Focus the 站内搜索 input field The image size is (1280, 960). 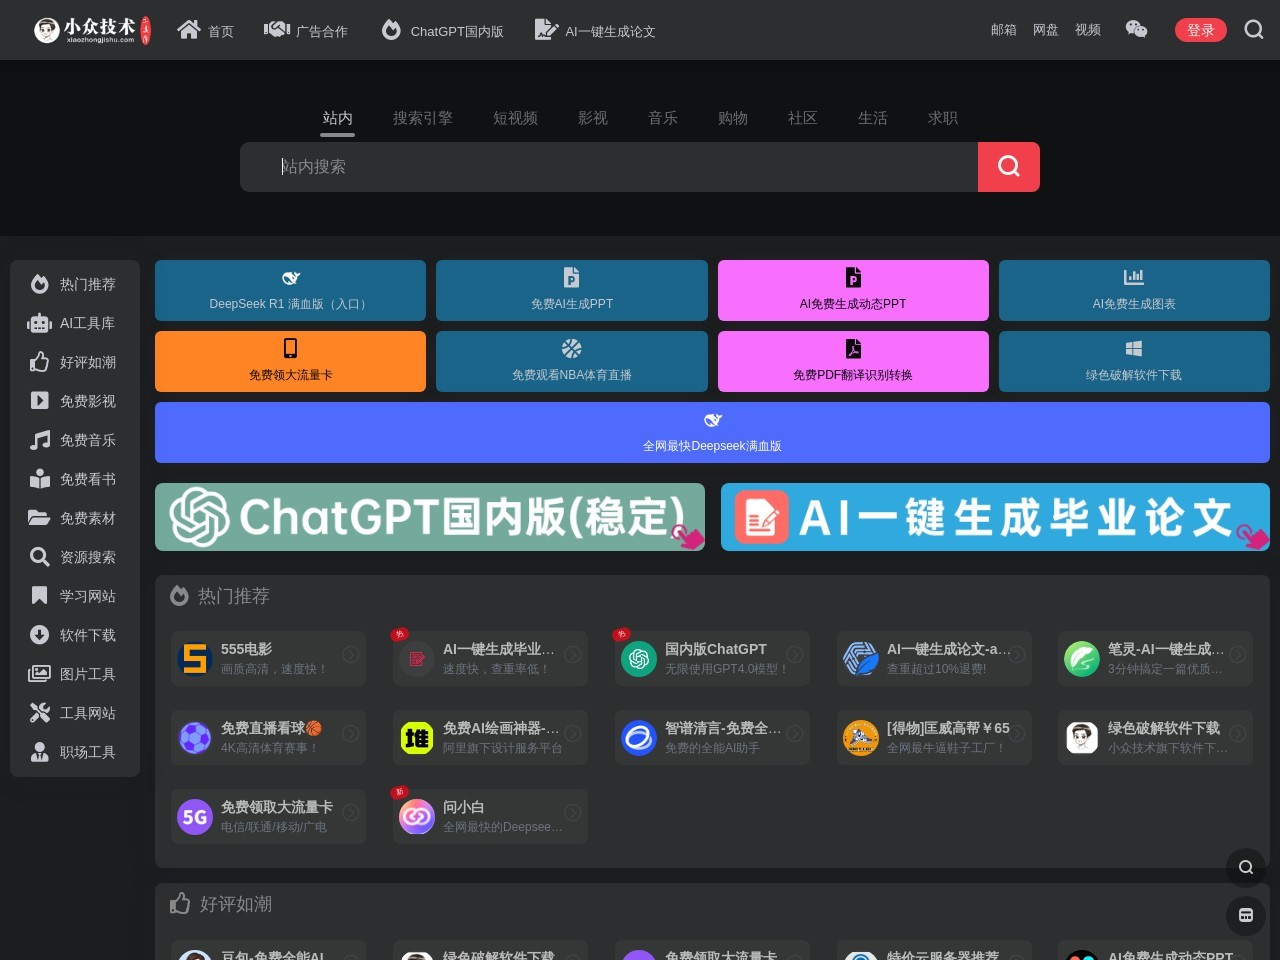(609, 167)
